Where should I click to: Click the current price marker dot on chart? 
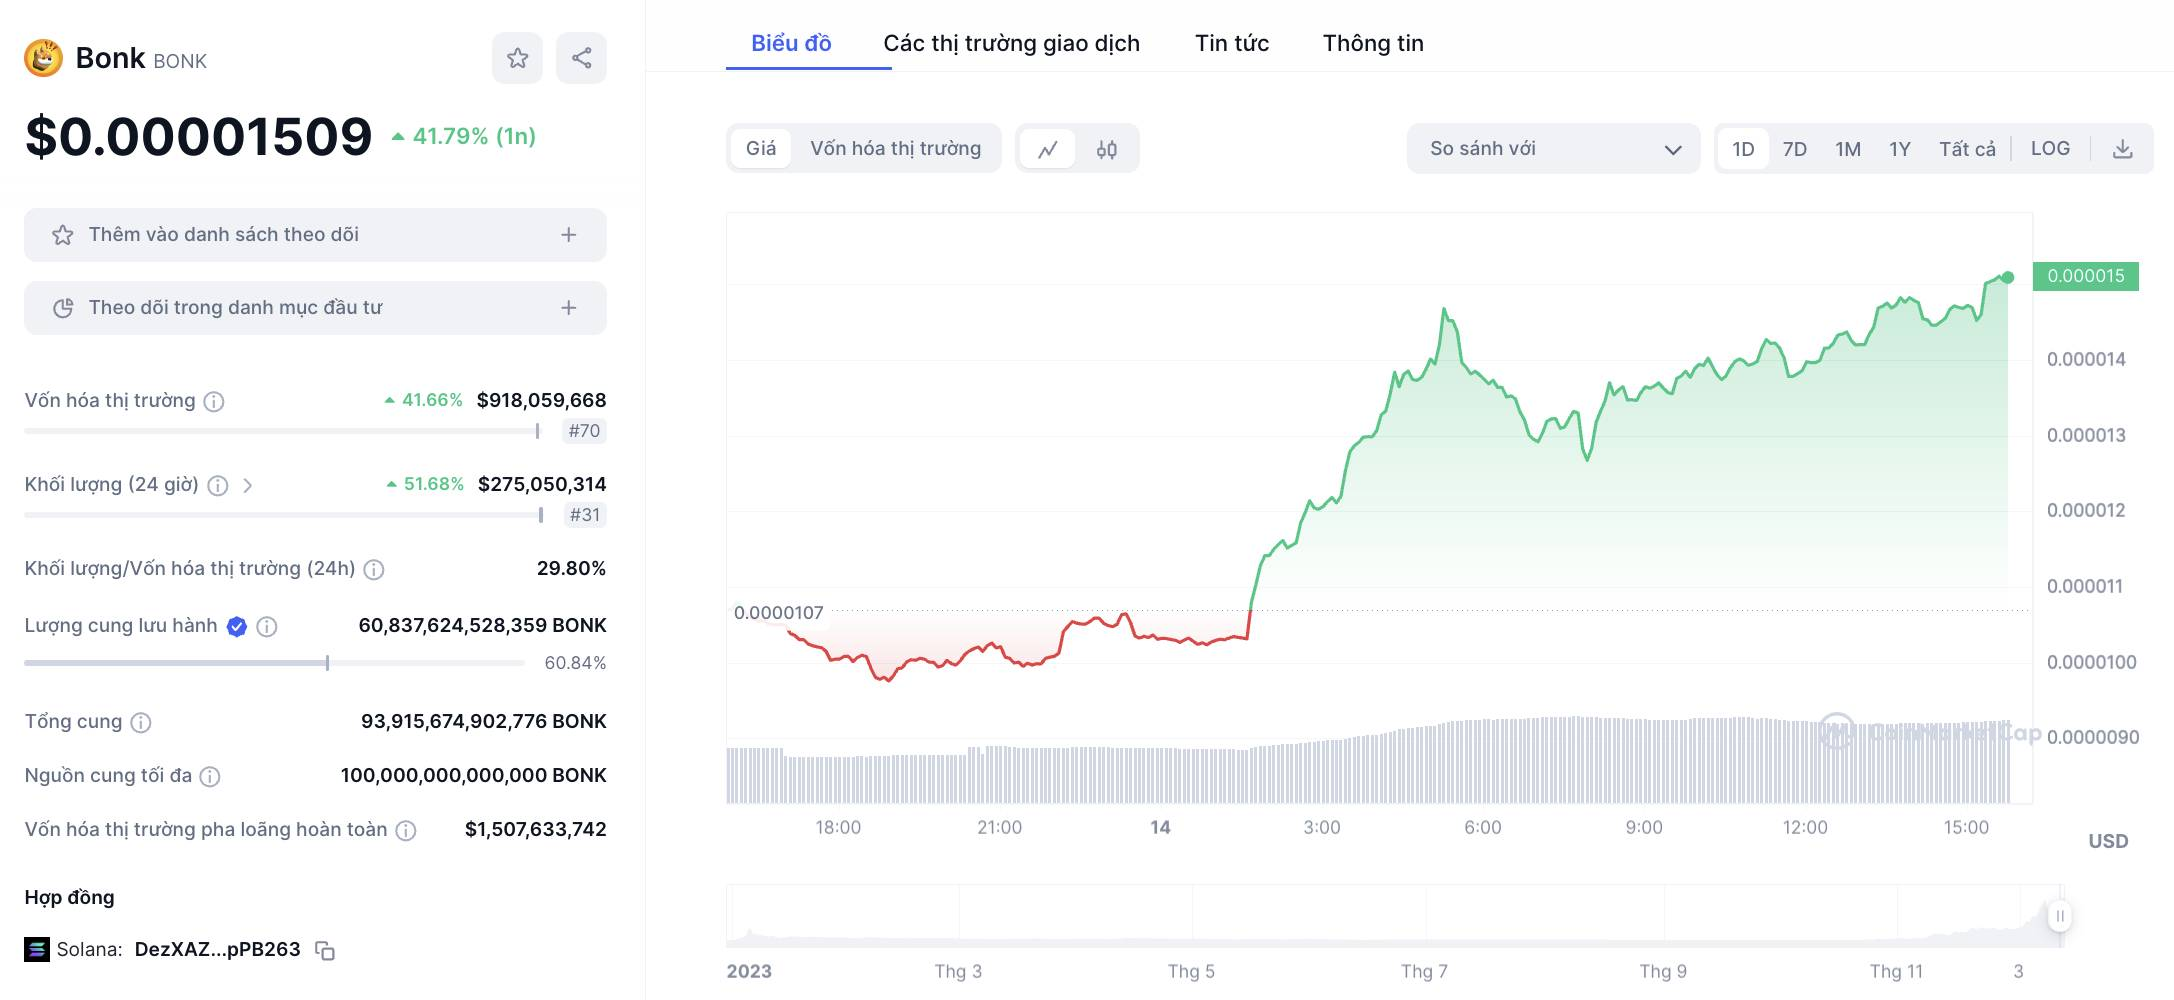click(2008, 277)
